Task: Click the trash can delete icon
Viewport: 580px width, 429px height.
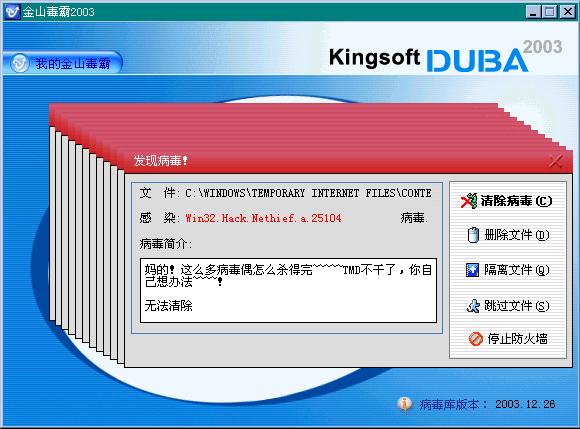Action: [473, 235]
